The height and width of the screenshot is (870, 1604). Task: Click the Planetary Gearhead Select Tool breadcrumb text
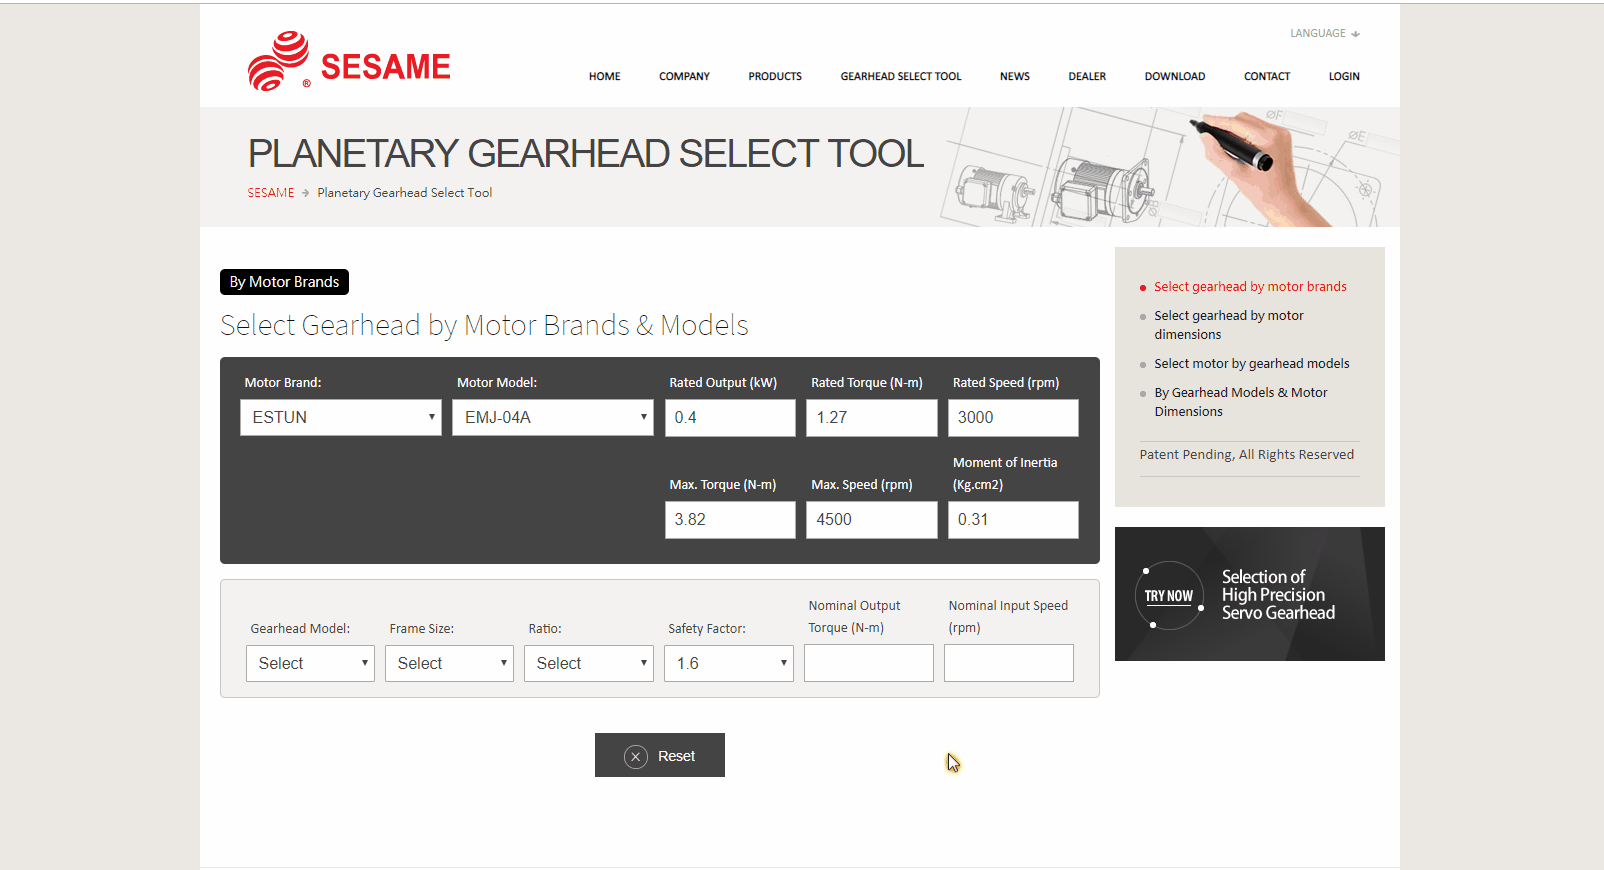click(405, 193)
